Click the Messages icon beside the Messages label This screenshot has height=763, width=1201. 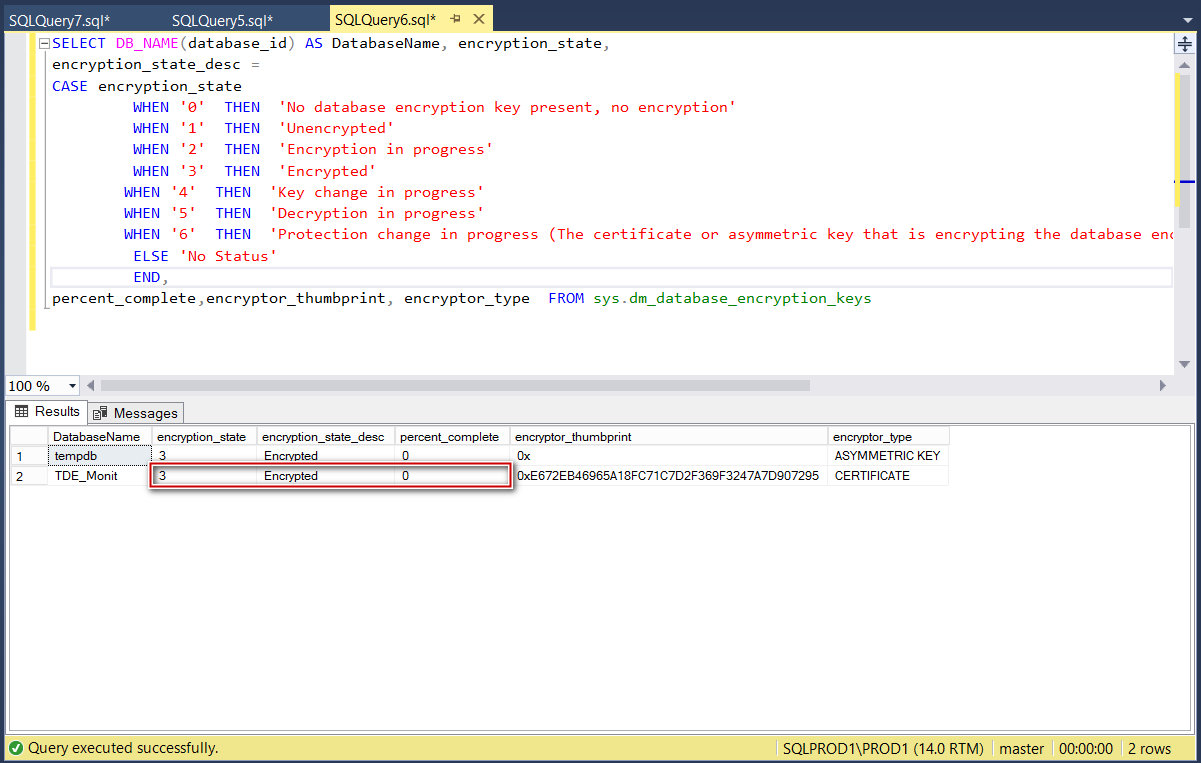click(x=97, y=412)
